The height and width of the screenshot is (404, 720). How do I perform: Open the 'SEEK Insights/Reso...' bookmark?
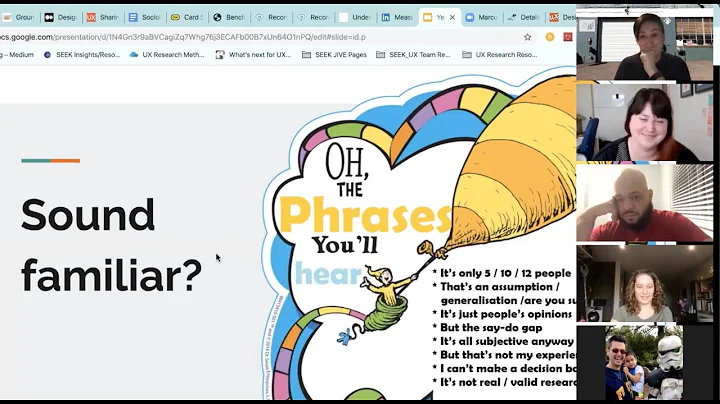coord(82,55)
